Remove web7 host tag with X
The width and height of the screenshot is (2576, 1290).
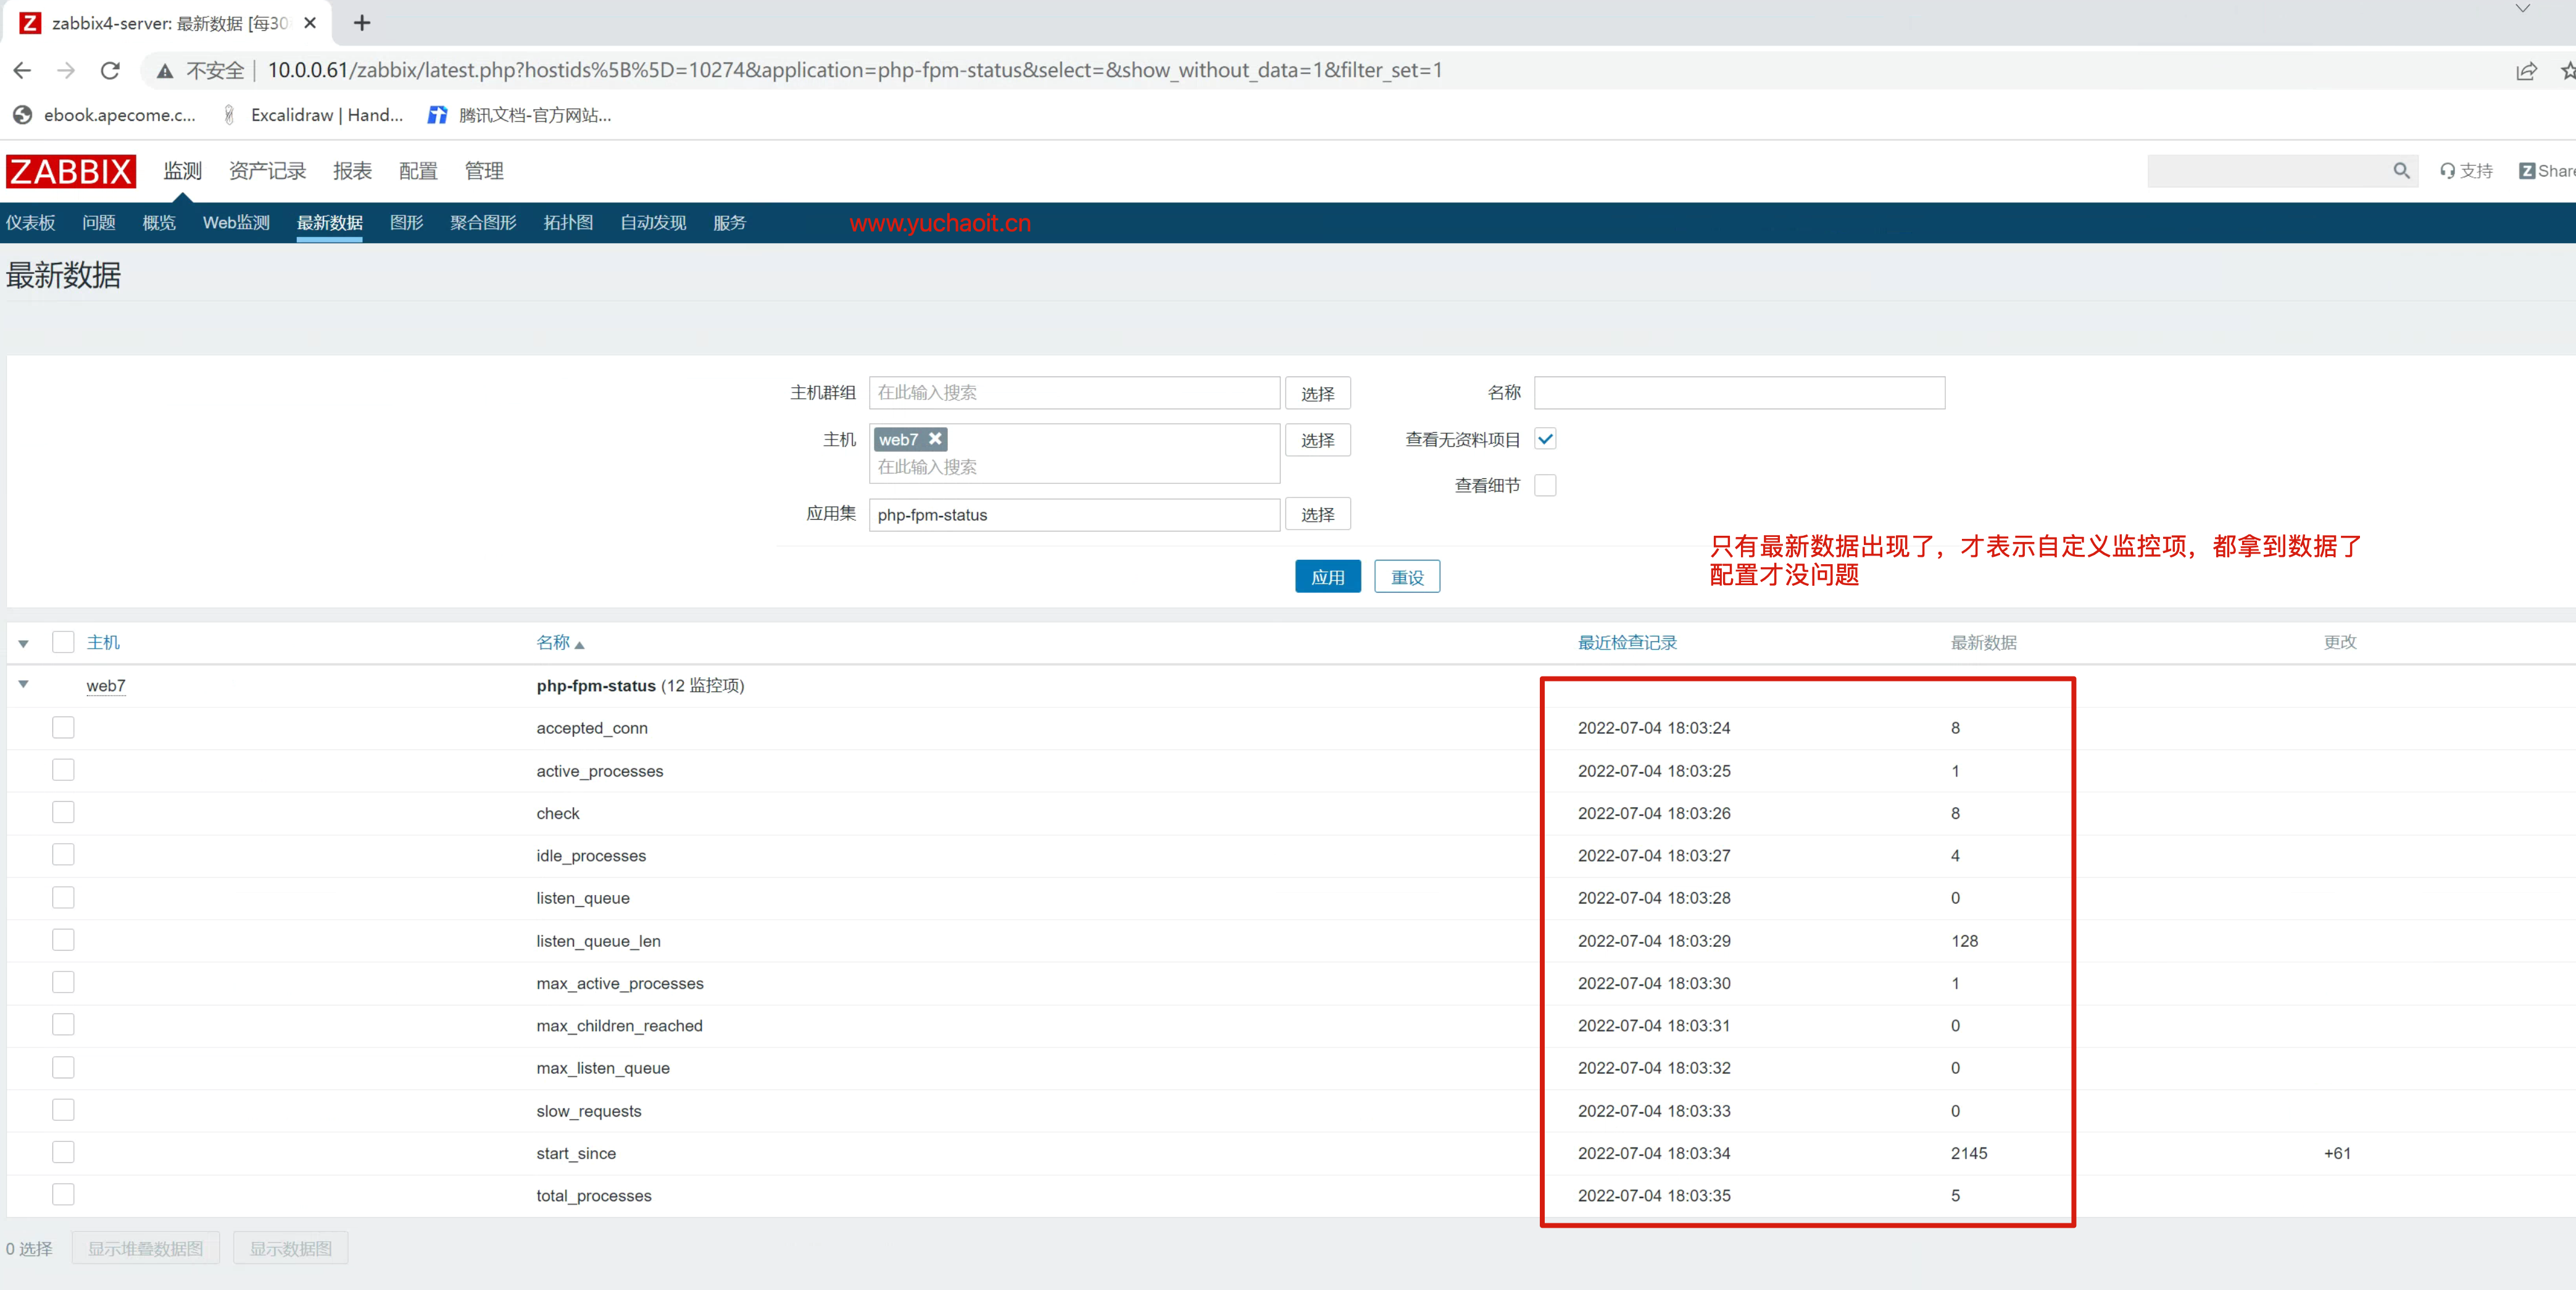coord(935,439)
